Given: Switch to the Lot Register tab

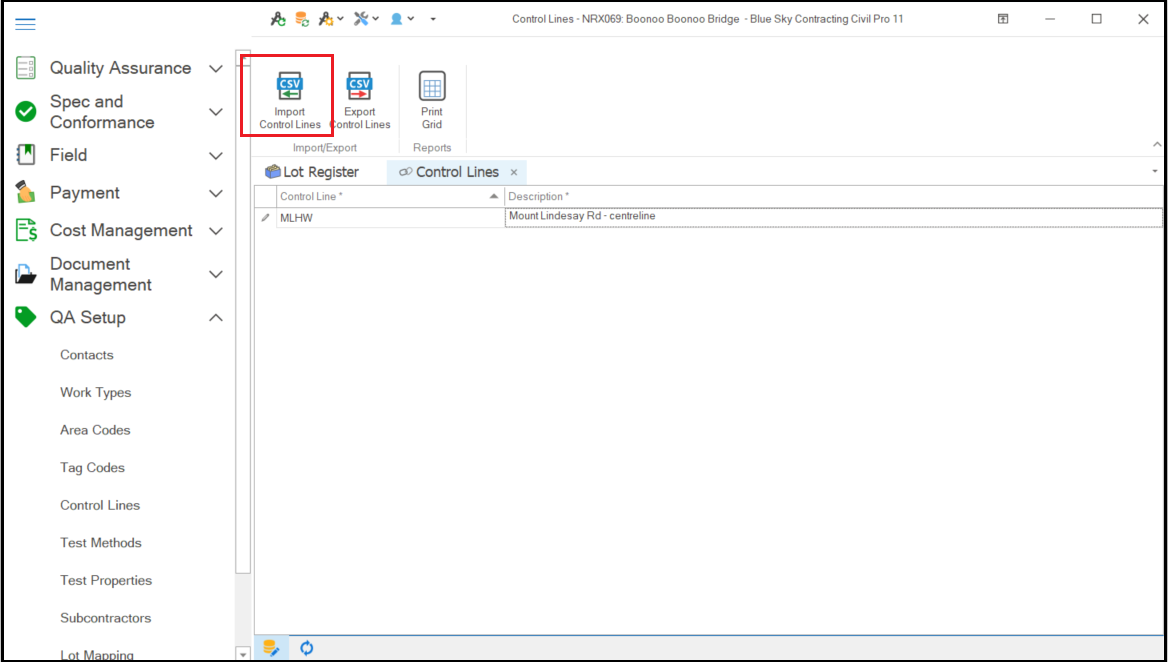Looking at the screenshot, I should (x=312, y=172).
